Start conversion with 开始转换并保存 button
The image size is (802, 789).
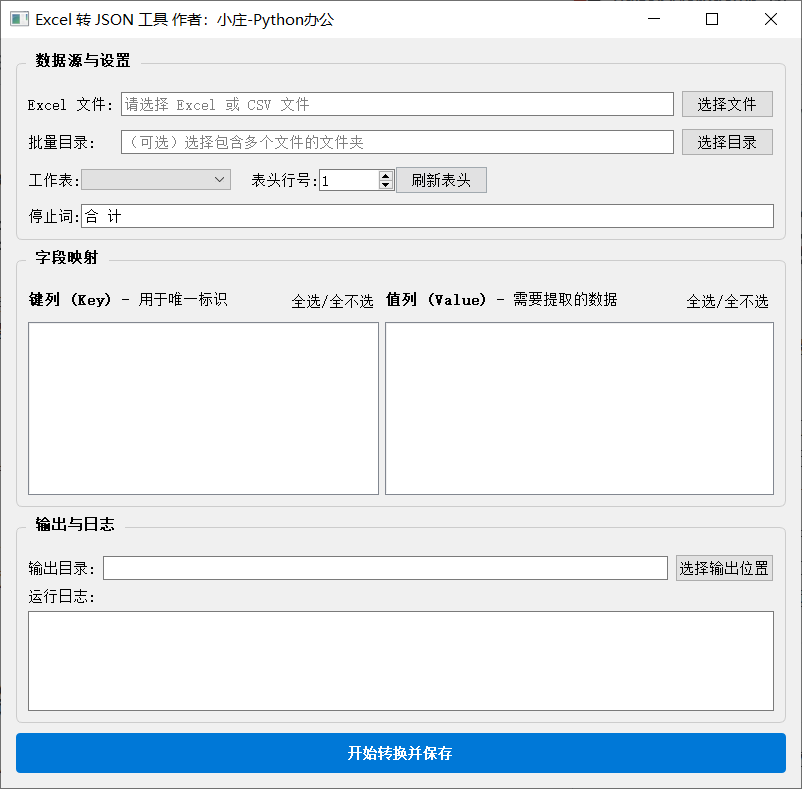point(400,753)
